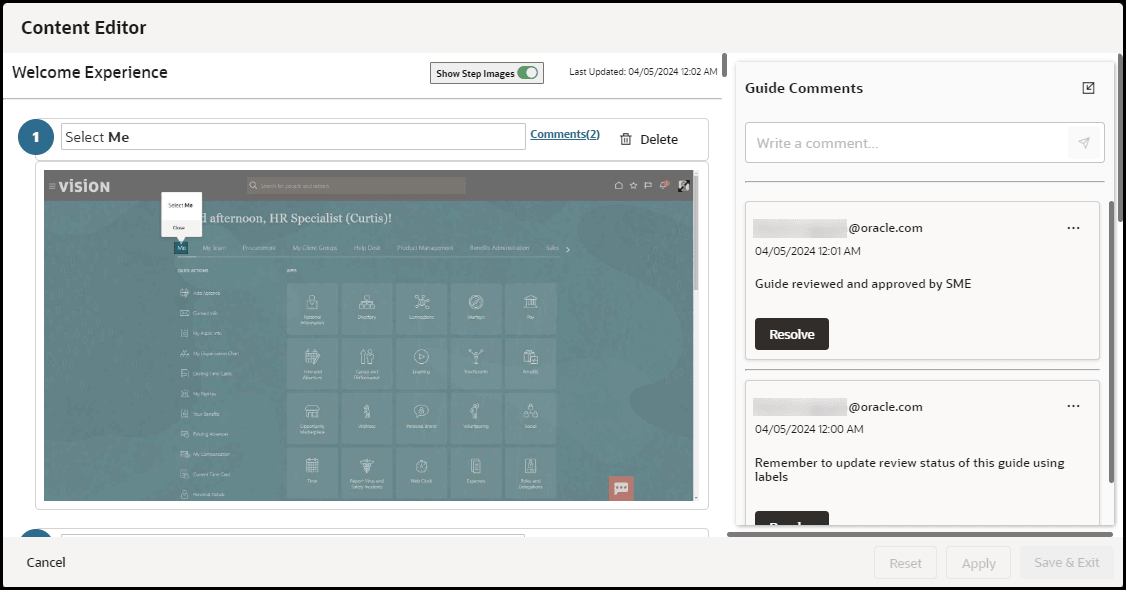Select the Help Desk tab in step image
The image size is (1126, 590).
(x=367, y=248)
